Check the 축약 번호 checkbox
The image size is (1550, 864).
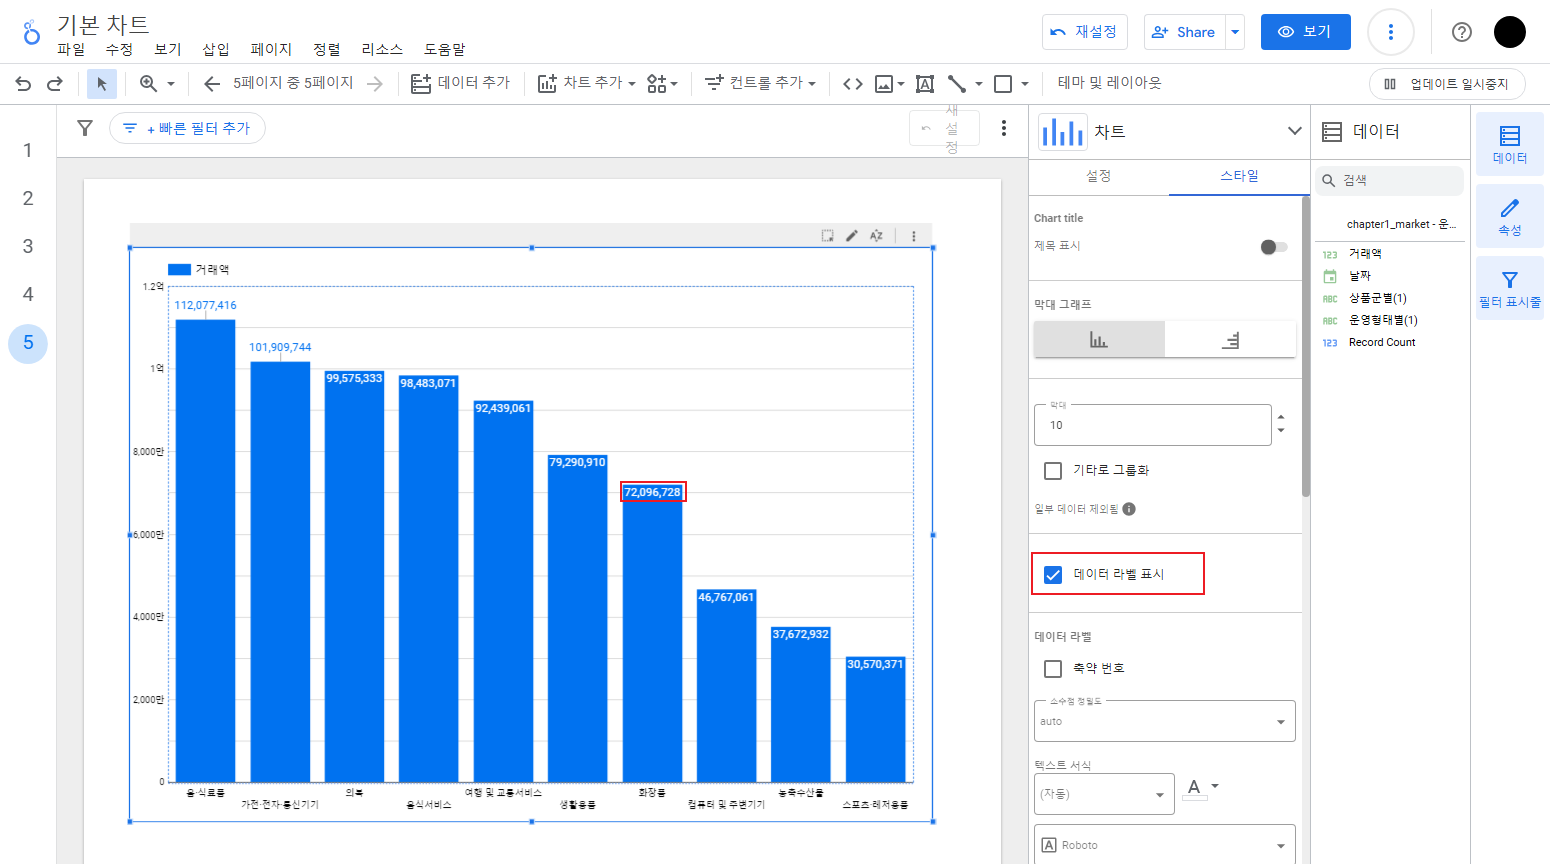click(x=1053, y=668)
